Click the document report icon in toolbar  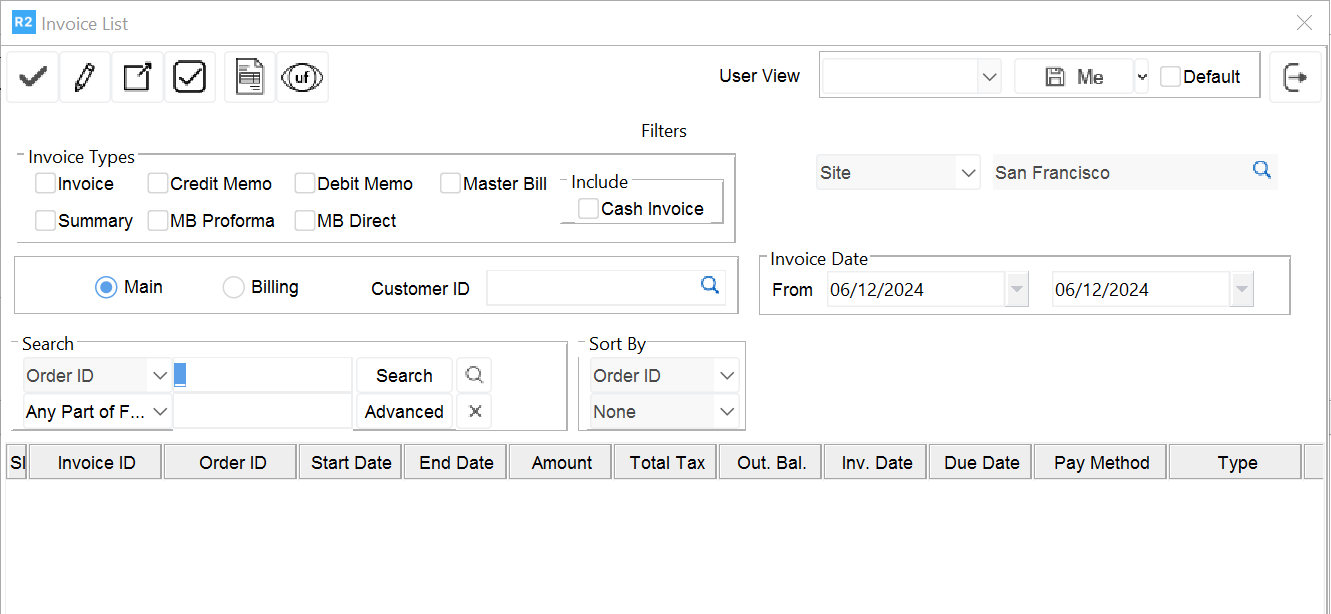coord(249,77)
